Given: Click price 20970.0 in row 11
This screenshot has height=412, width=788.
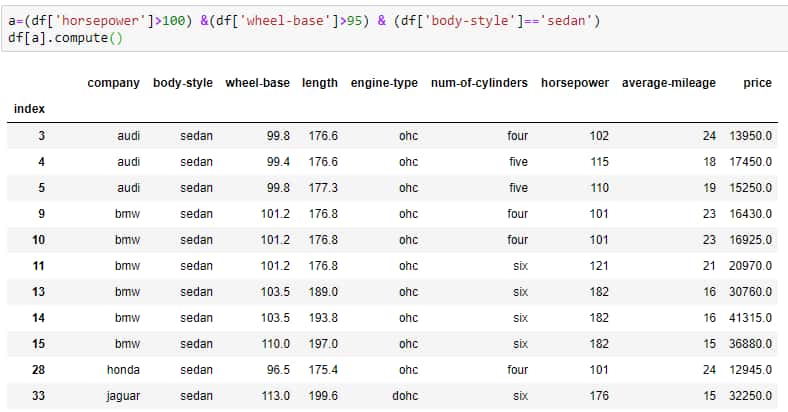Looking at the screenshot, I should point(750,266).
